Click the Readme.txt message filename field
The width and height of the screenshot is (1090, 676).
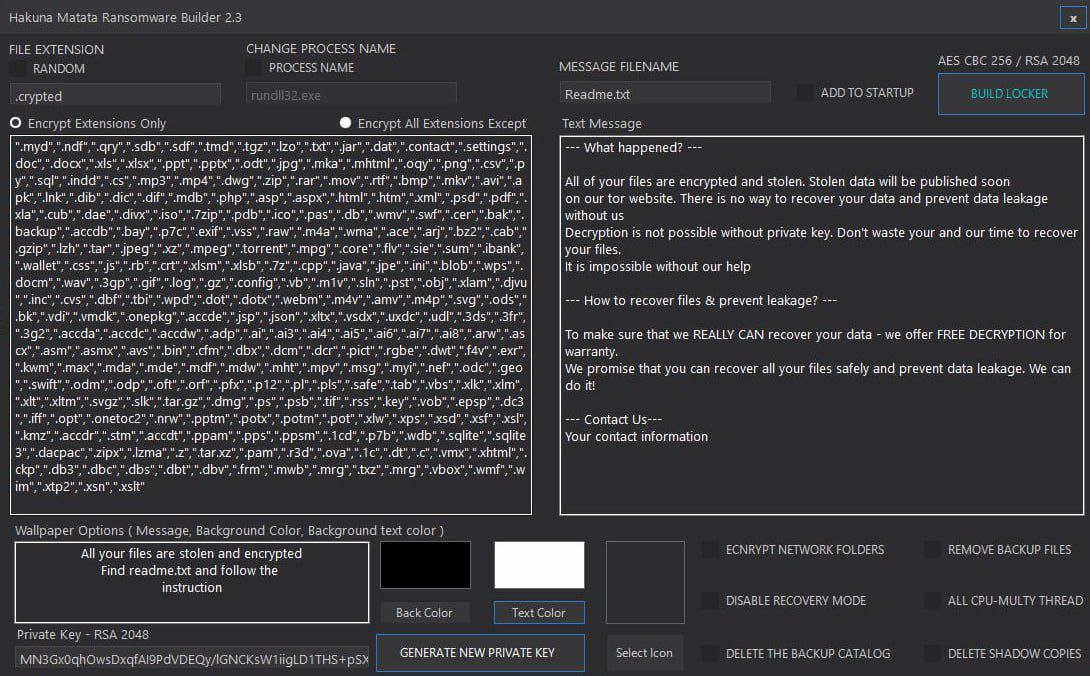665,93
